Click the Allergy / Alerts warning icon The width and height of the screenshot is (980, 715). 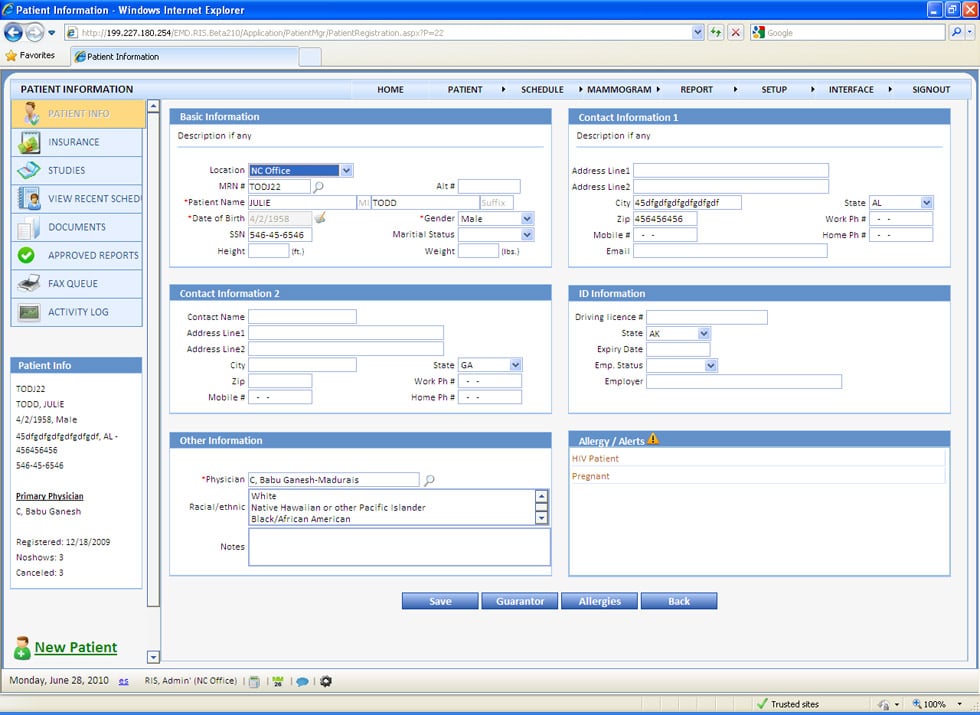click(x=653, y=439)
